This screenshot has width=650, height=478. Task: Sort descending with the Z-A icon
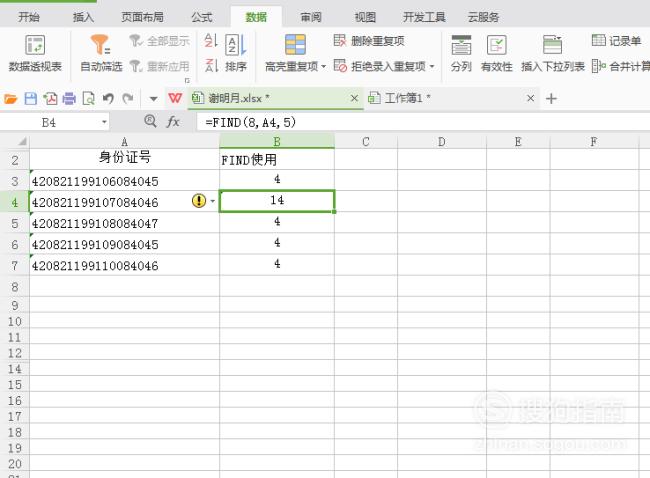pyautogui.click(x=211, y=66)
